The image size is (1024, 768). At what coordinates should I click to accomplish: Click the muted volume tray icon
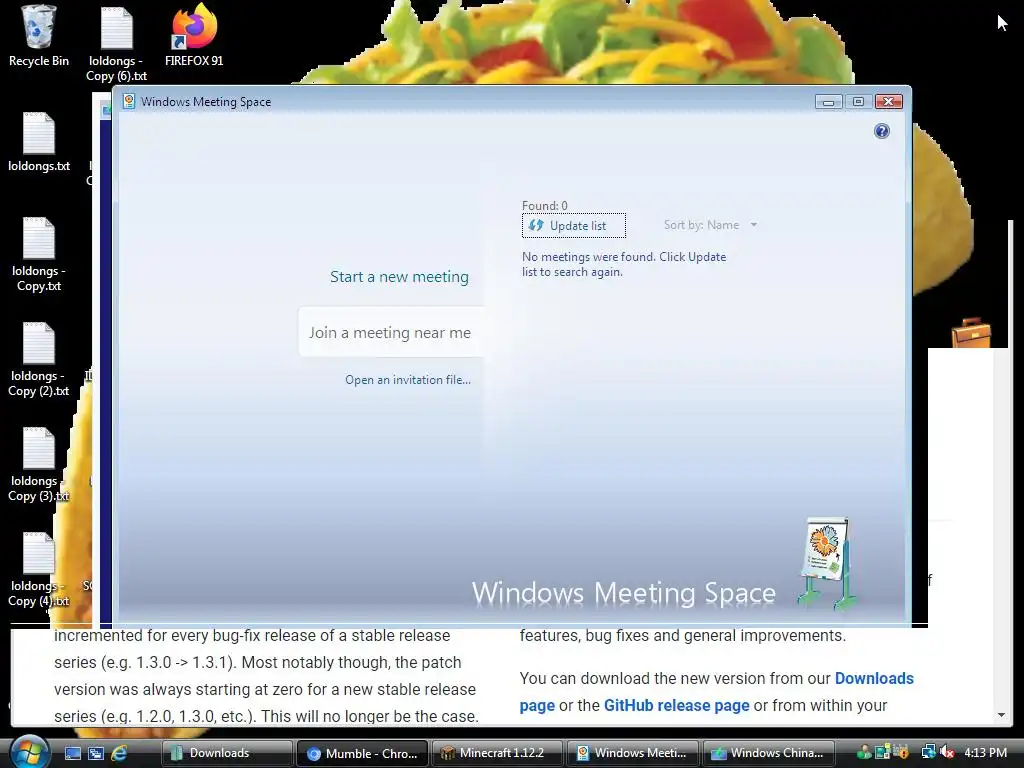point(947,753)
